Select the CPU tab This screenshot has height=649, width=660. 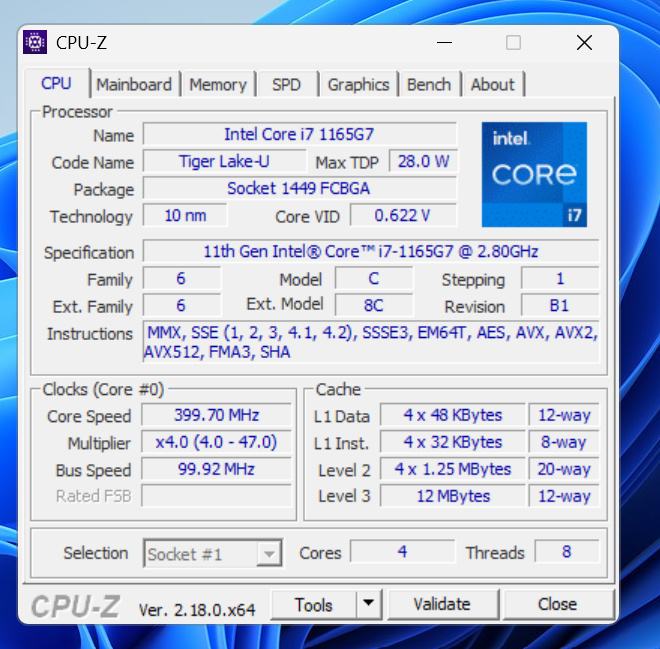click(x=56, y=83)
